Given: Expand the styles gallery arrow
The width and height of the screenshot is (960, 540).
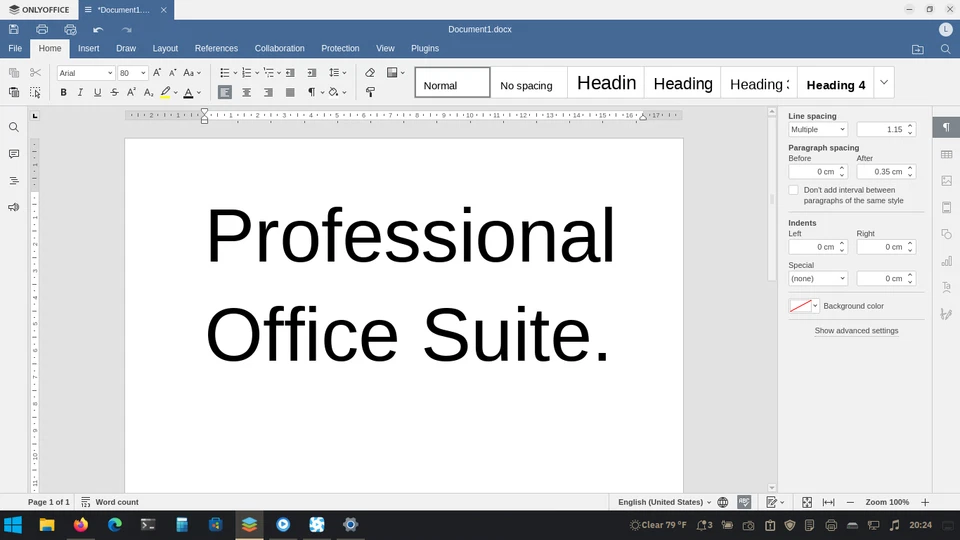Looking at the screenshot, I should pyautogui.click(x=884, y=83).
